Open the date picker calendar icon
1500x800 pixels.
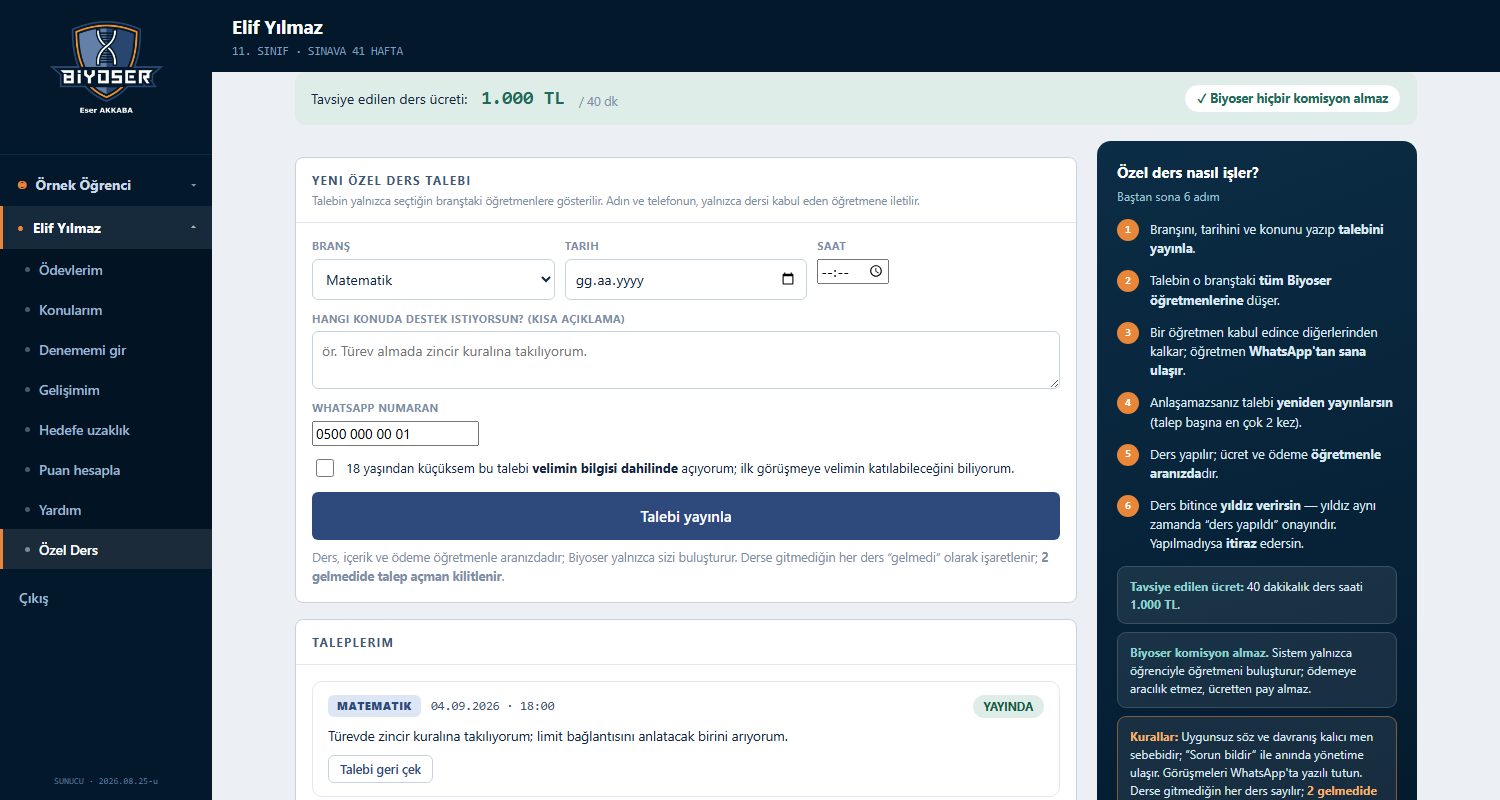click(x=788, y=280)
